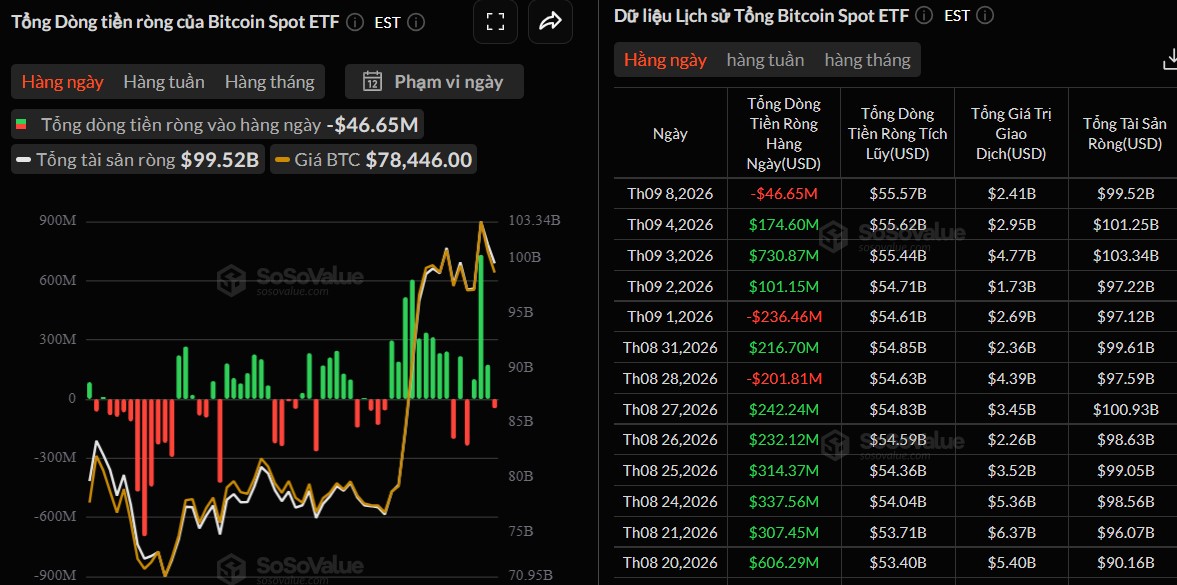Click the tall green bar on chart

click(480, 327)
